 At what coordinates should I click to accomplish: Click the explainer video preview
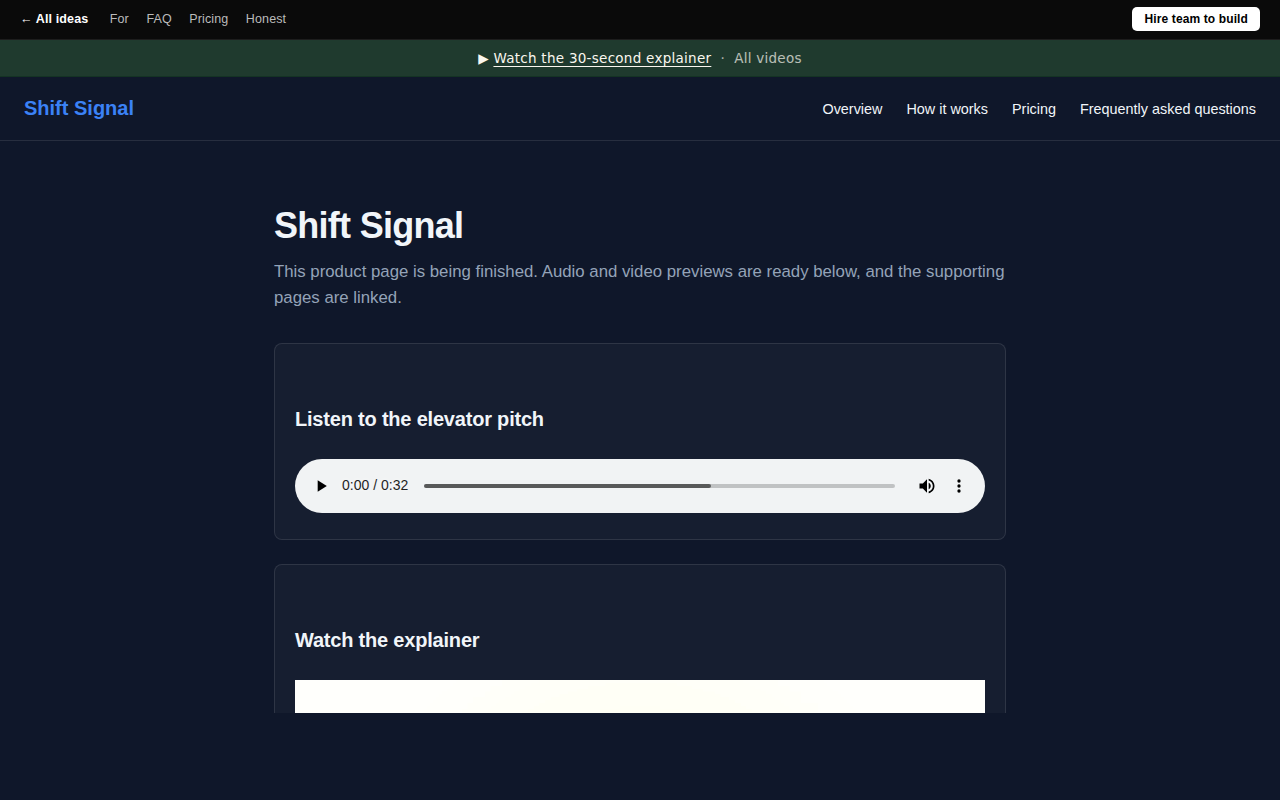pyautogui.click(x=640, y=696)
